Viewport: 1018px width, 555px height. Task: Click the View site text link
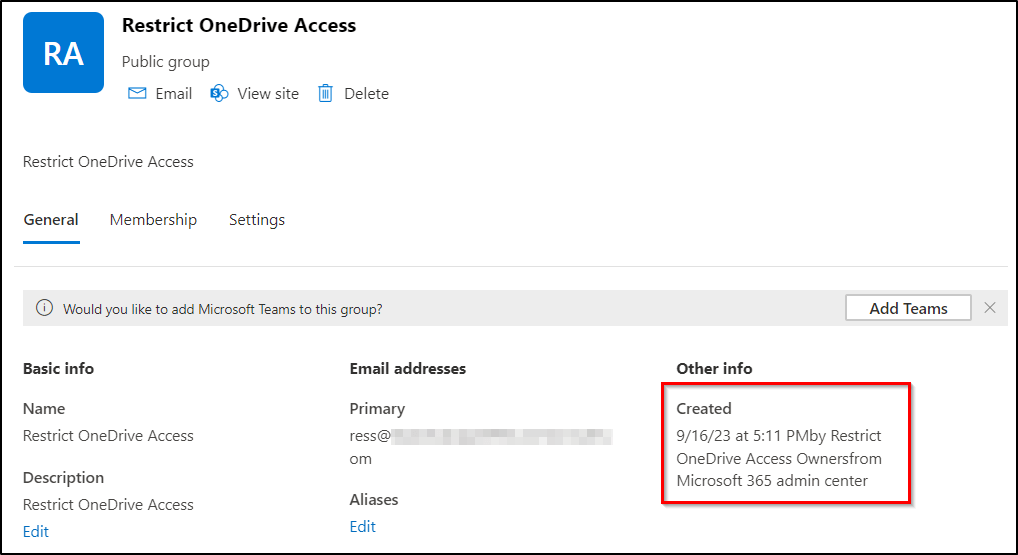click(268, 93)
